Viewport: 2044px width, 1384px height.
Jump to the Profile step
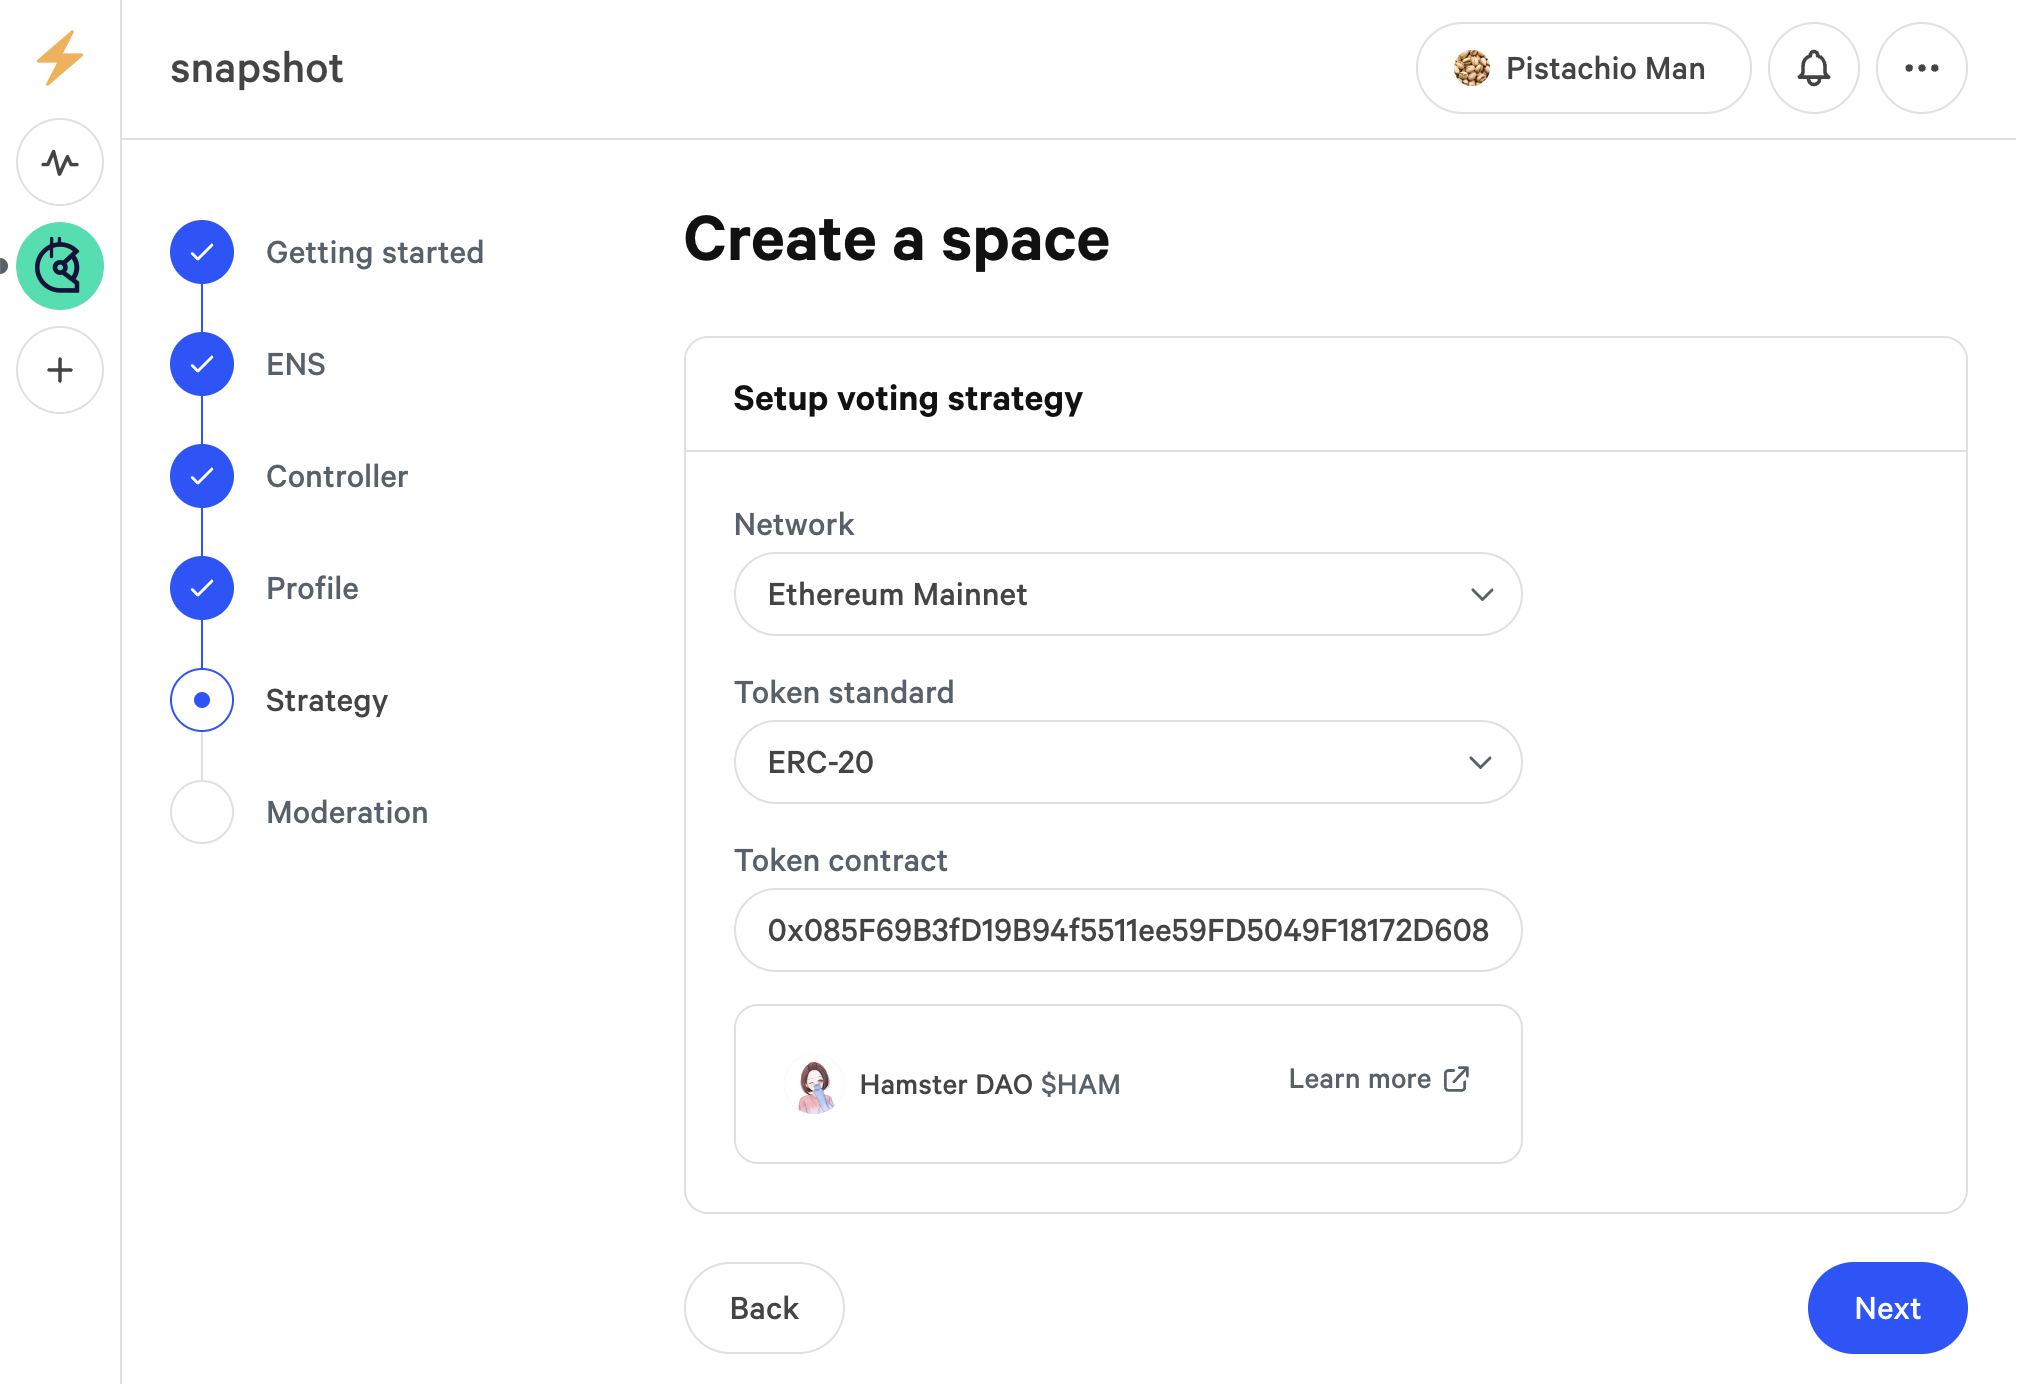tap(312, 588)
